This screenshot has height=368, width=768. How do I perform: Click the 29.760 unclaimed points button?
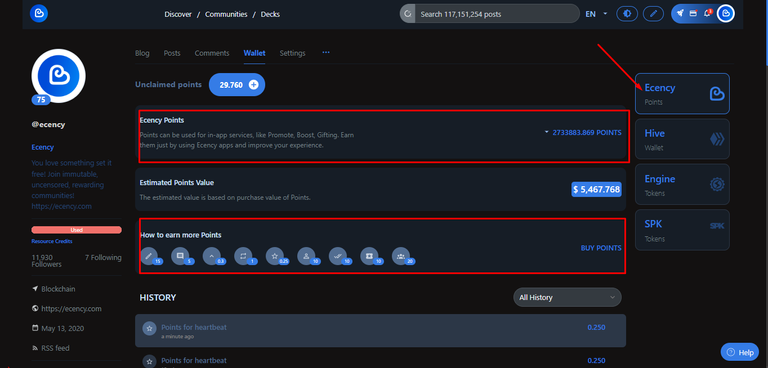(x=237, y=85)
